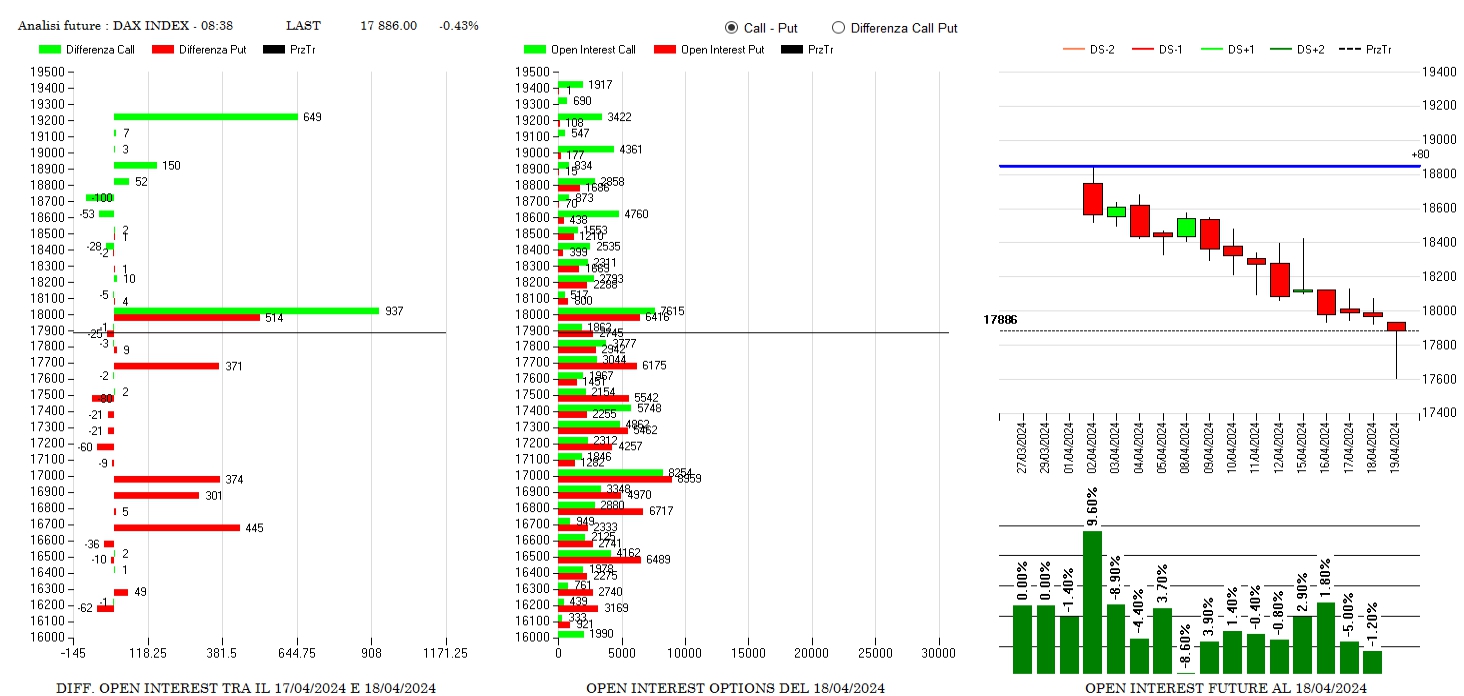
Task: Click the green Differenza Call legend swatch
Action: coord(50,49)
